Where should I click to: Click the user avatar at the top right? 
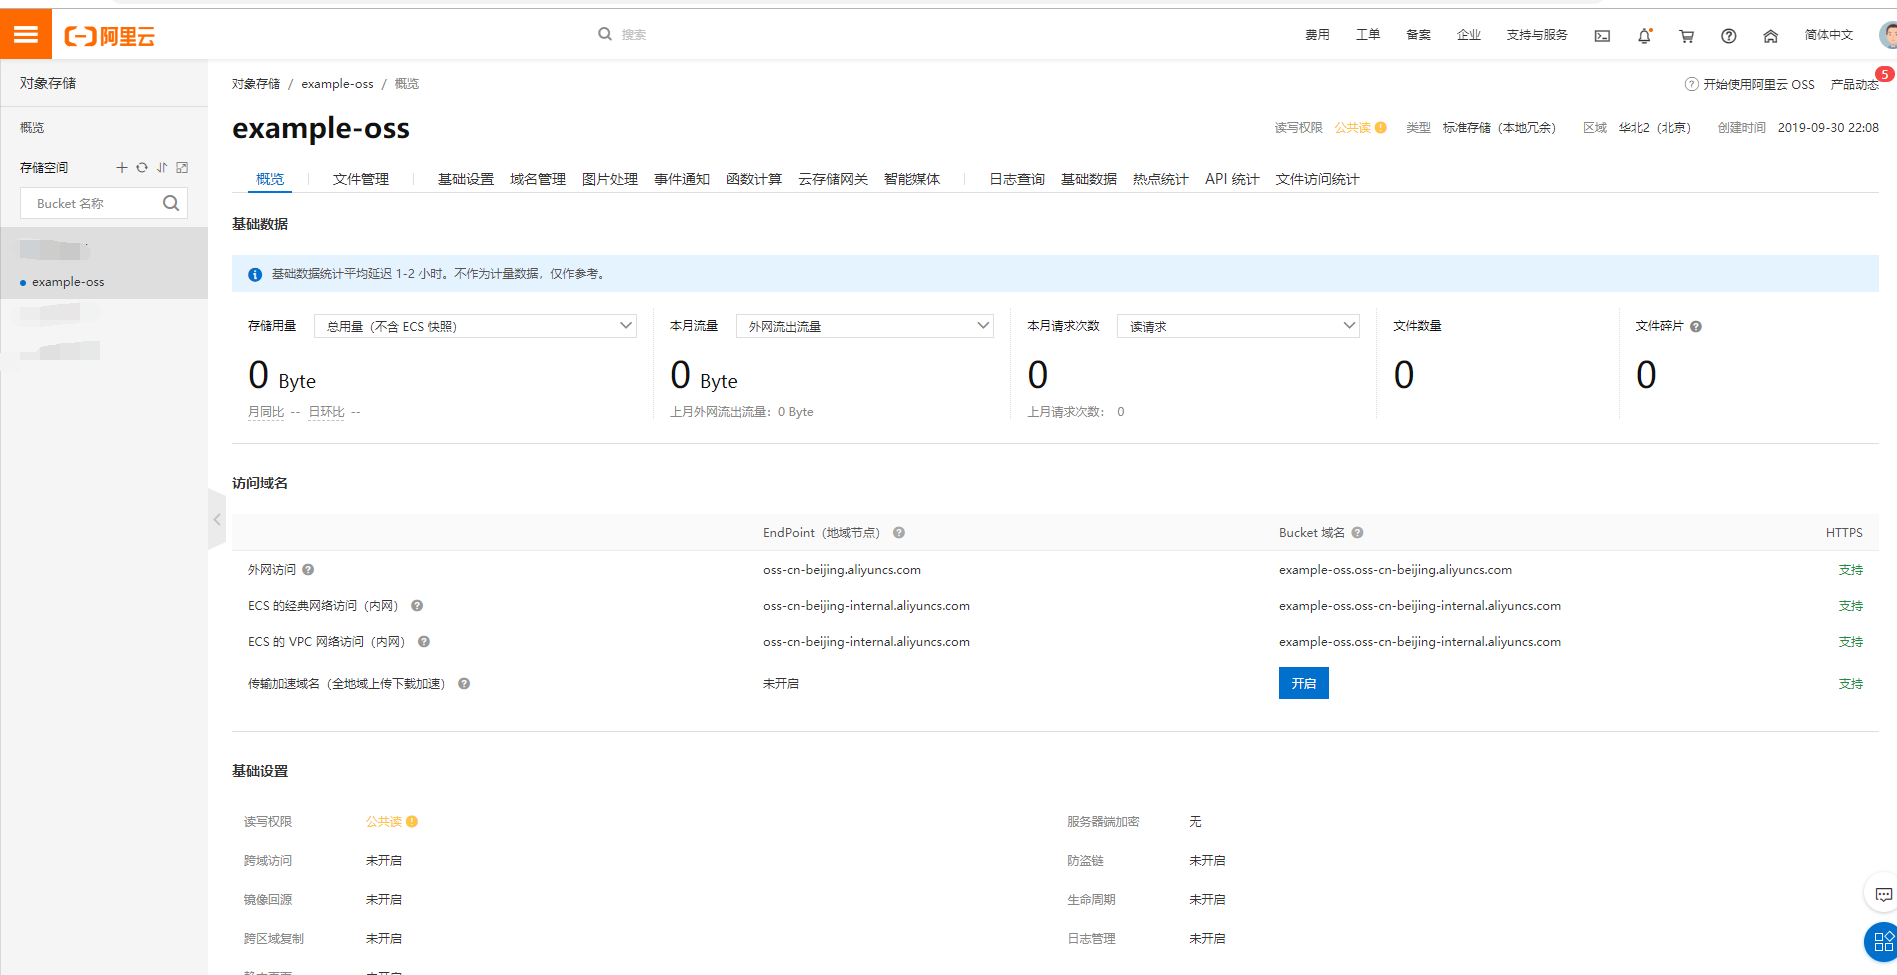(x=1887, y=35)
